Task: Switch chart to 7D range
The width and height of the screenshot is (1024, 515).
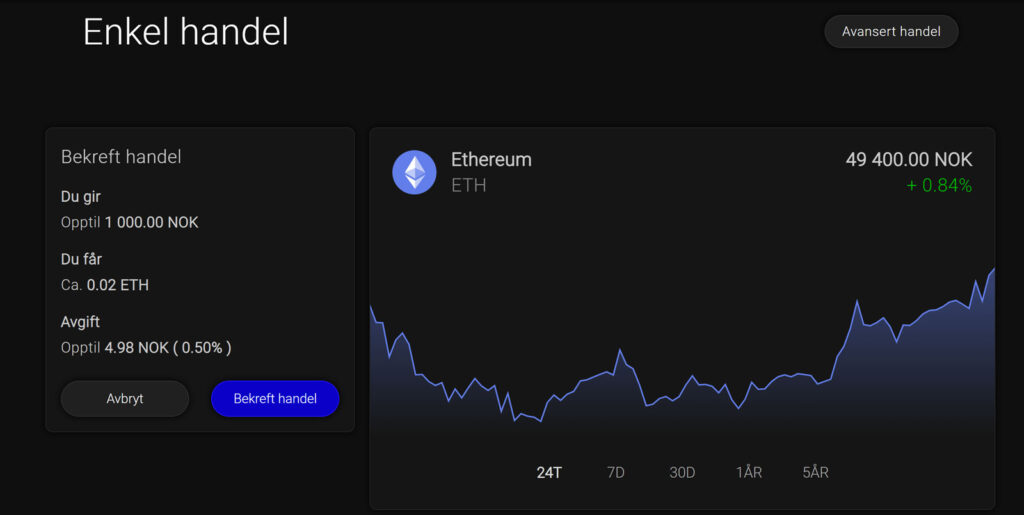Action: 615,472
